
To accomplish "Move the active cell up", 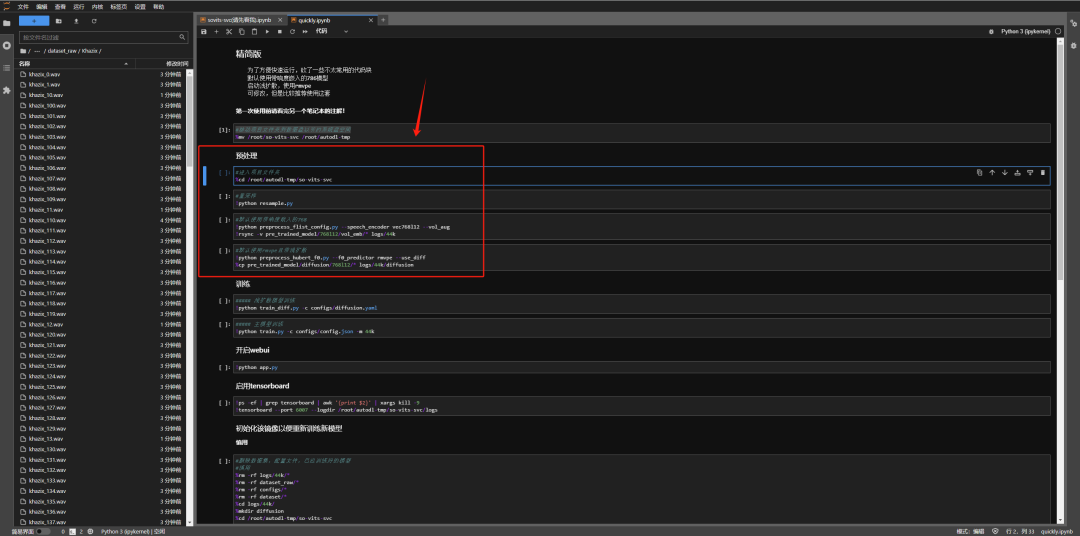I will (x=992, y=173).
